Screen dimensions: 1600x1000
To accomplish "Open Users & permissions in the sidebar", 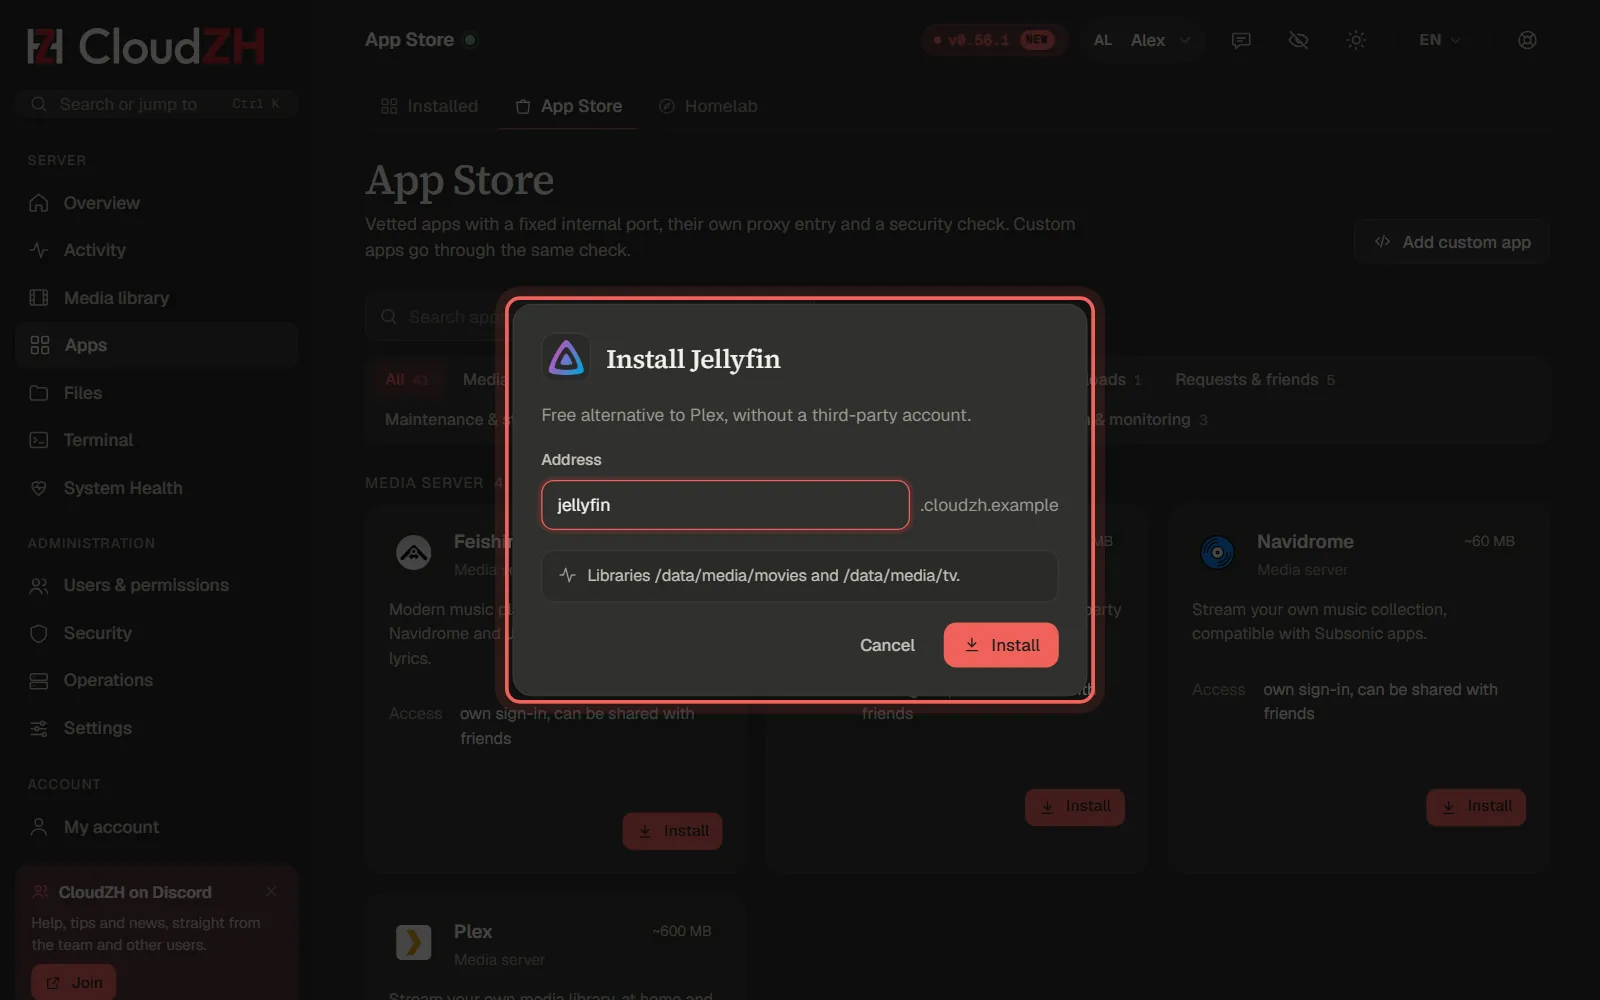I will [157, 585].
